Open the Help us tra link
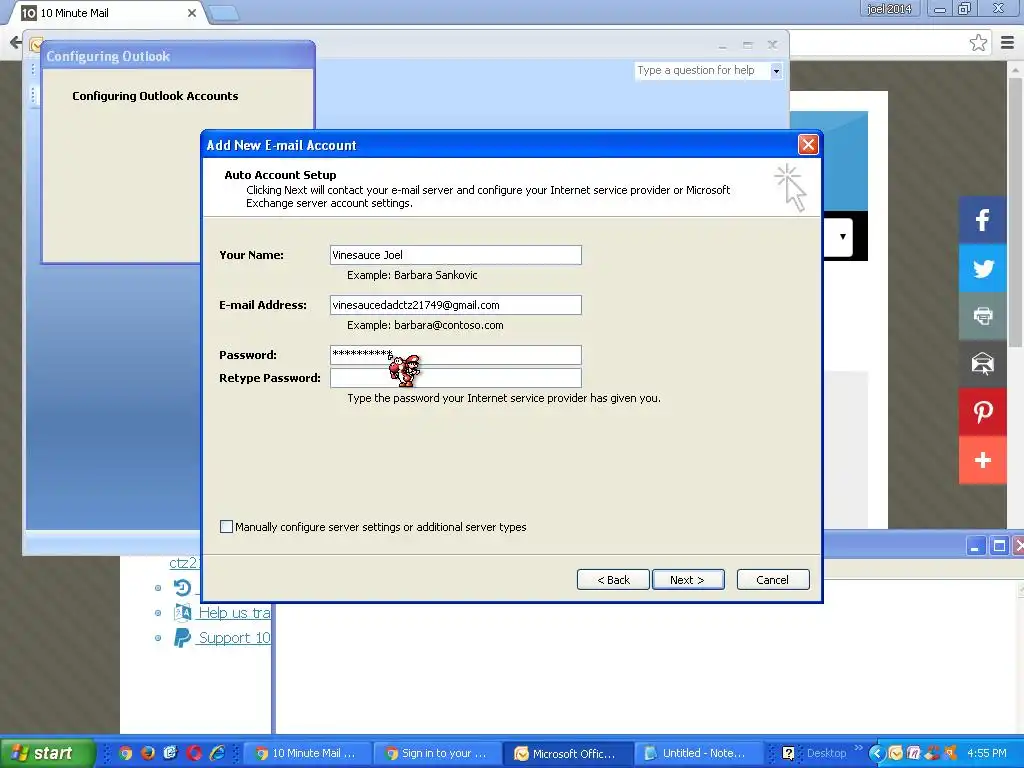 (234, 613)
